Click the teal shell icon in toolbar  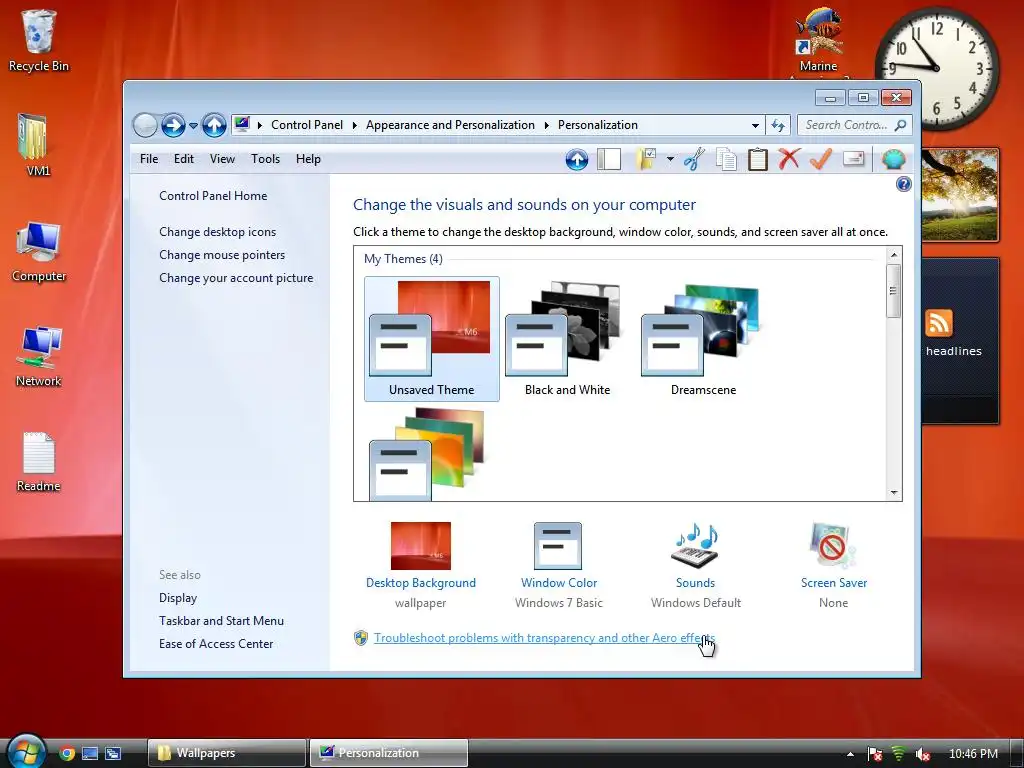pos(893,159)
